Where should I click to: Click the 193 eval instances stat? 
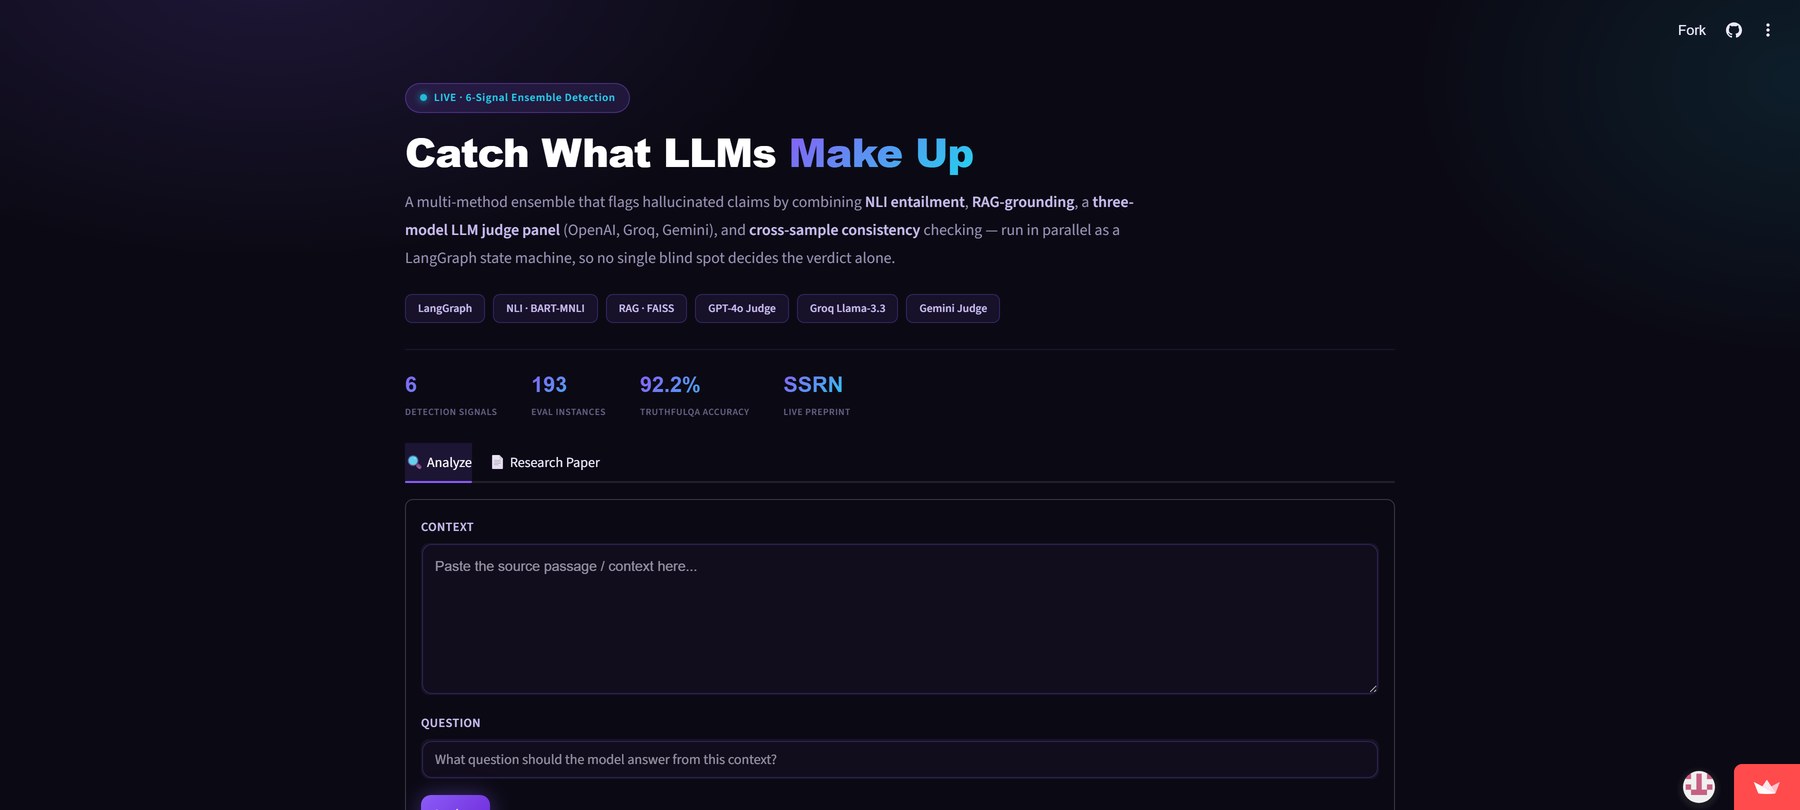[568, 395]
